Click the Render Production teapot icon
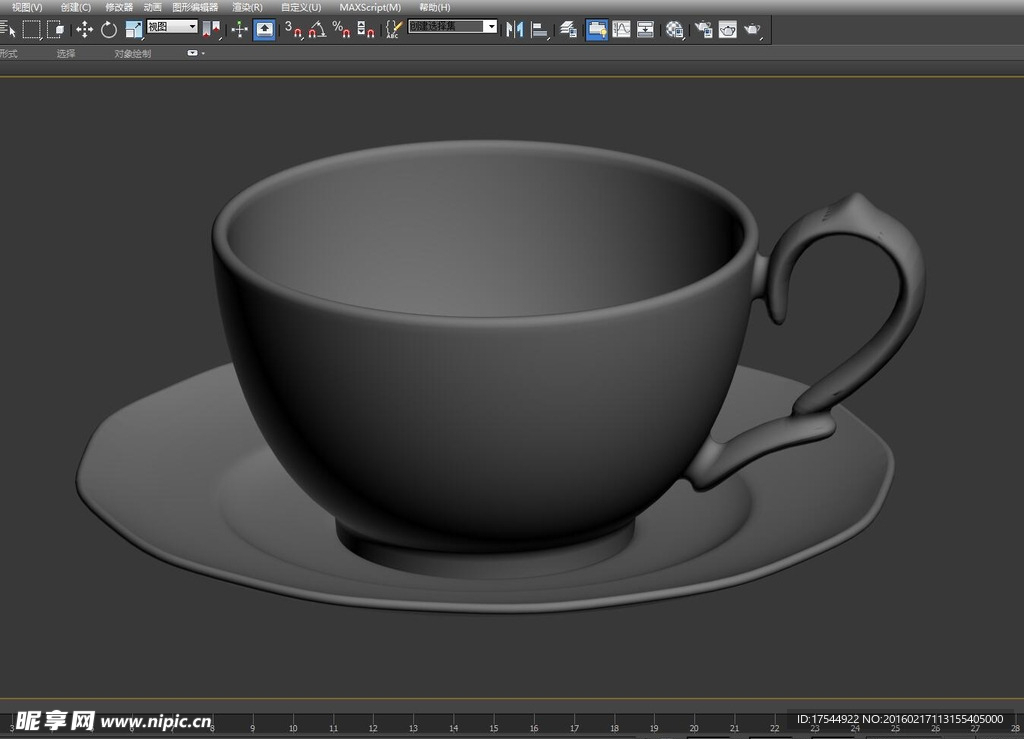The image size is (1024, 739). pos(753,29)
